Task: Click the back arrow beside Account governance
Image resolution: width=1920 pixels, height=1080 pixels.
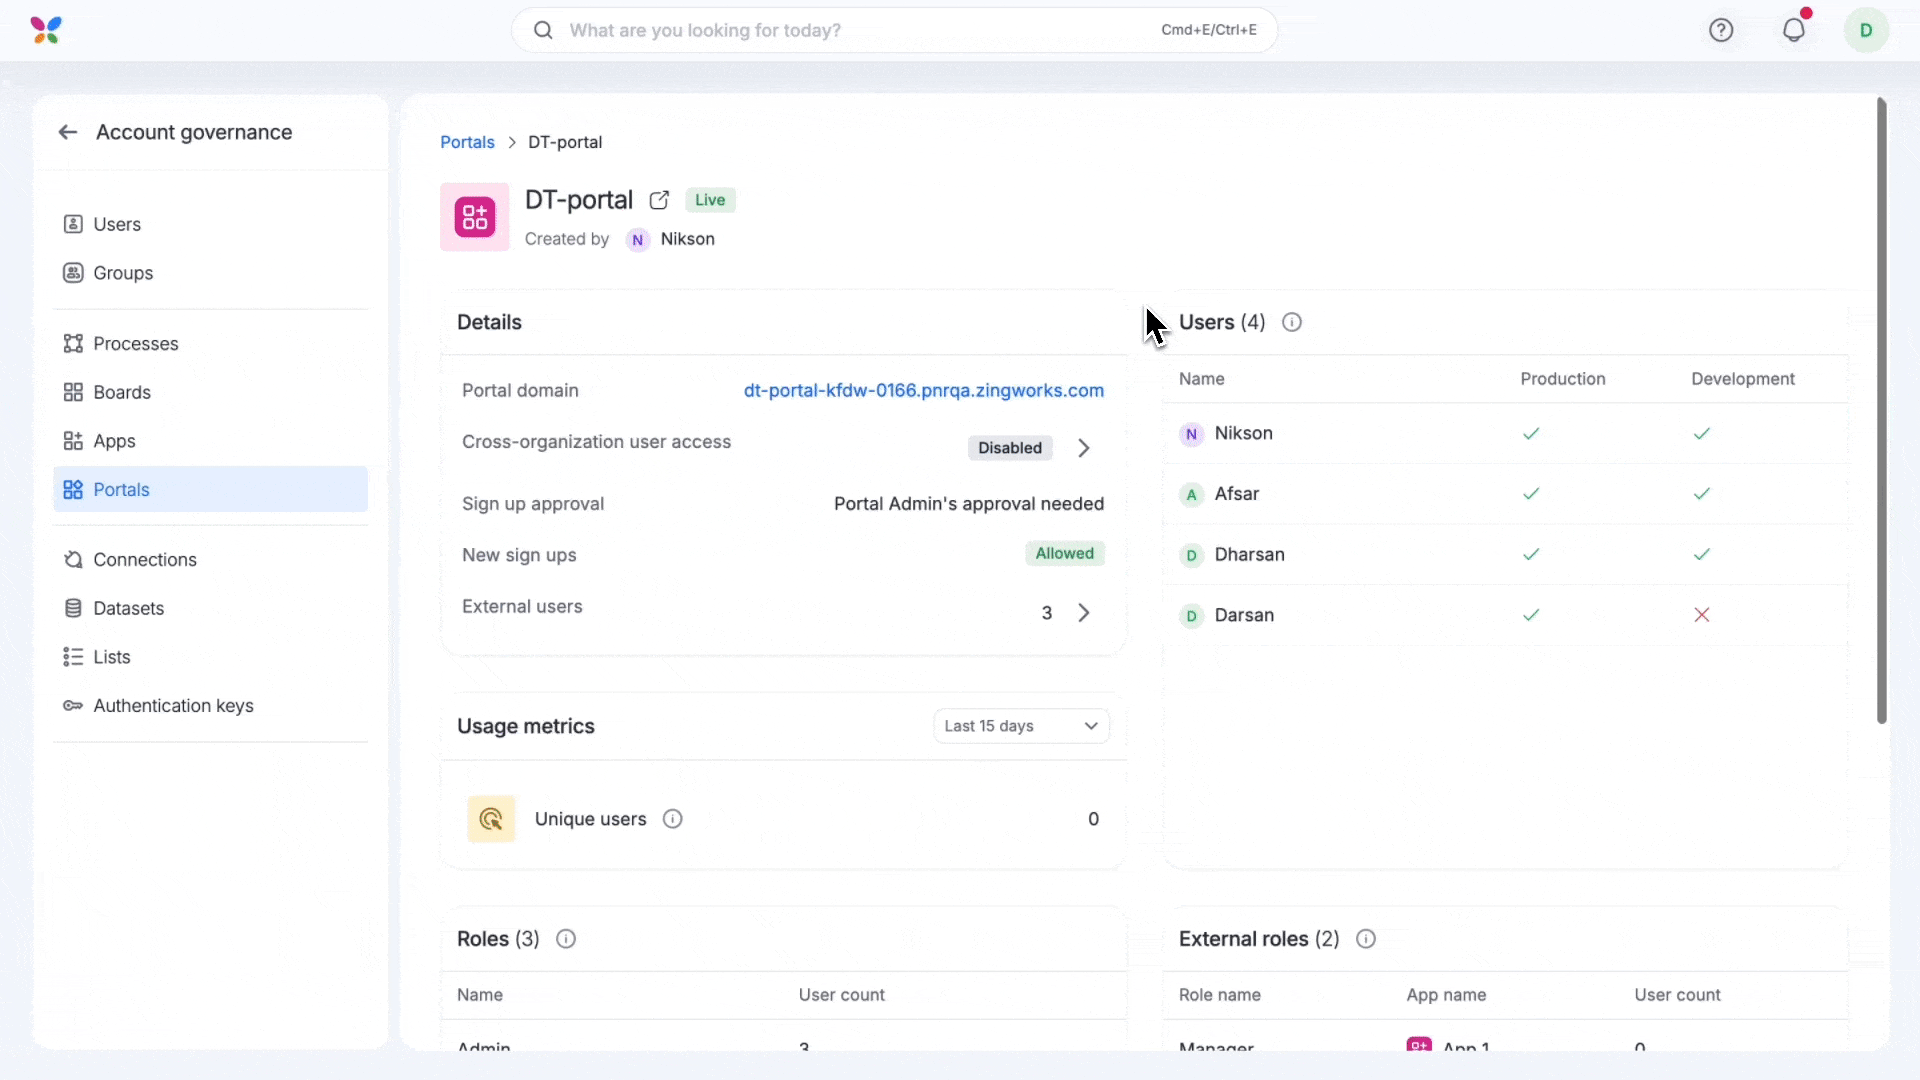Action: tap(68, 132)
